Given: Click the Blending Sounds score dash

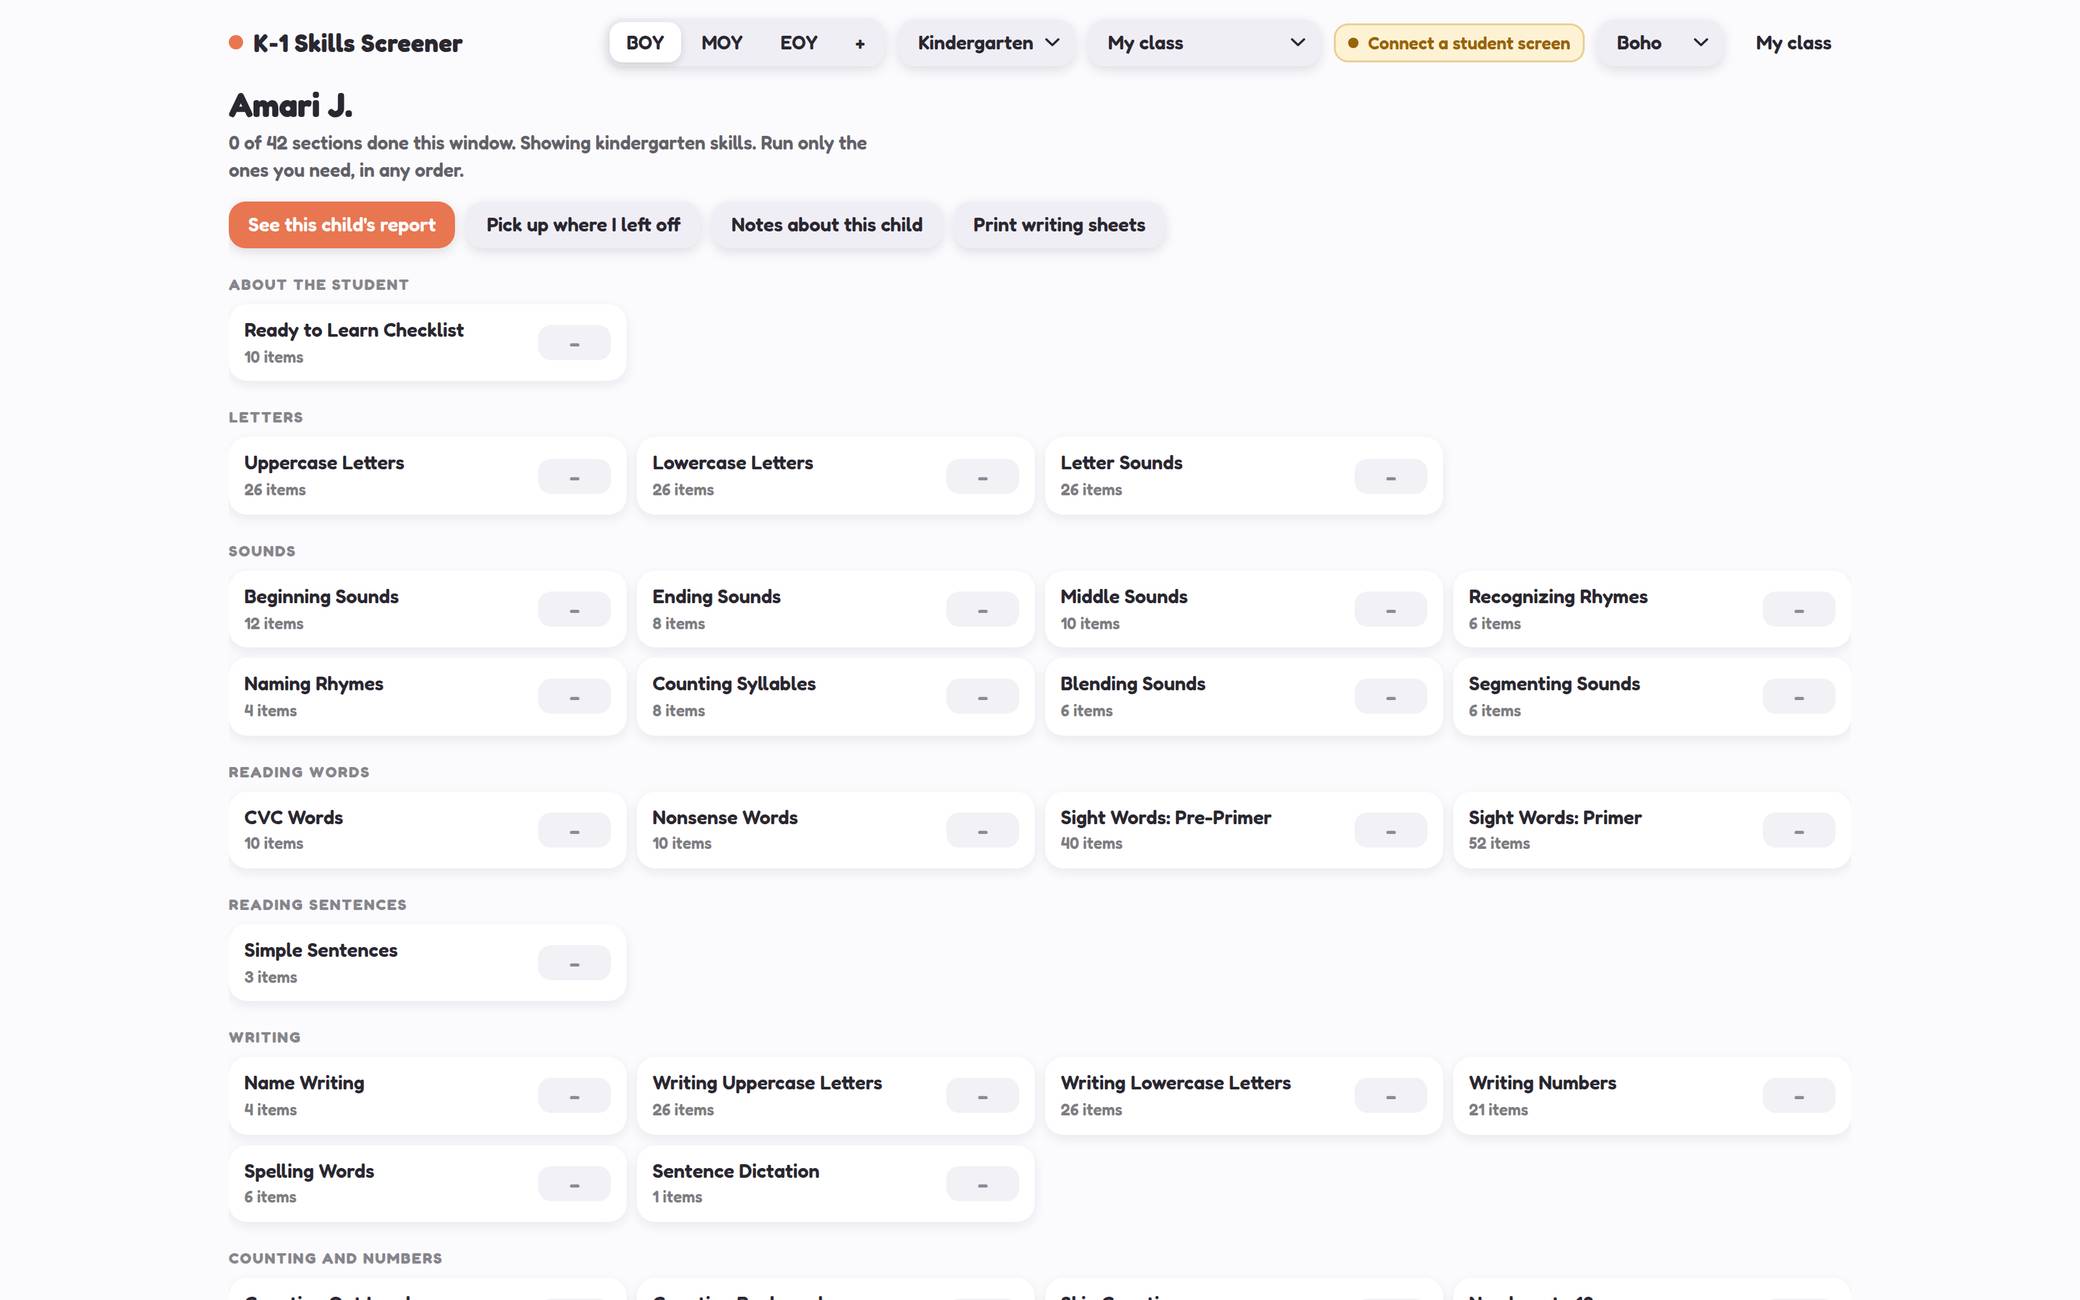Looking at the screenshot, I should click(1390, 697).
